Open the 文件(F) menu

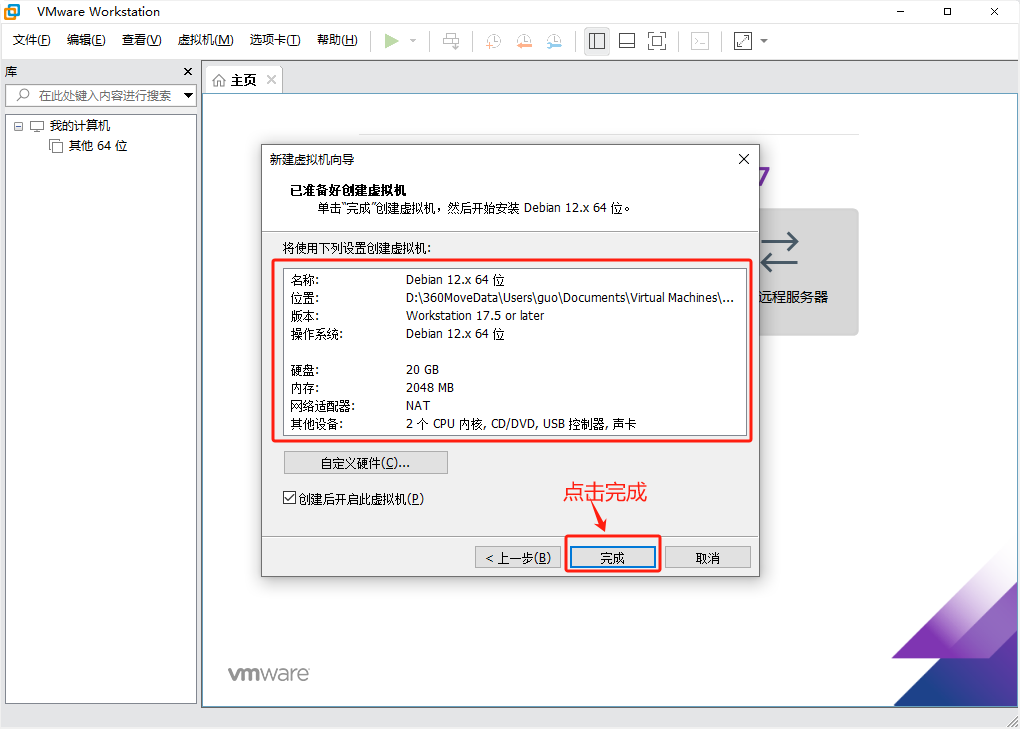click(x=31, y=40)
